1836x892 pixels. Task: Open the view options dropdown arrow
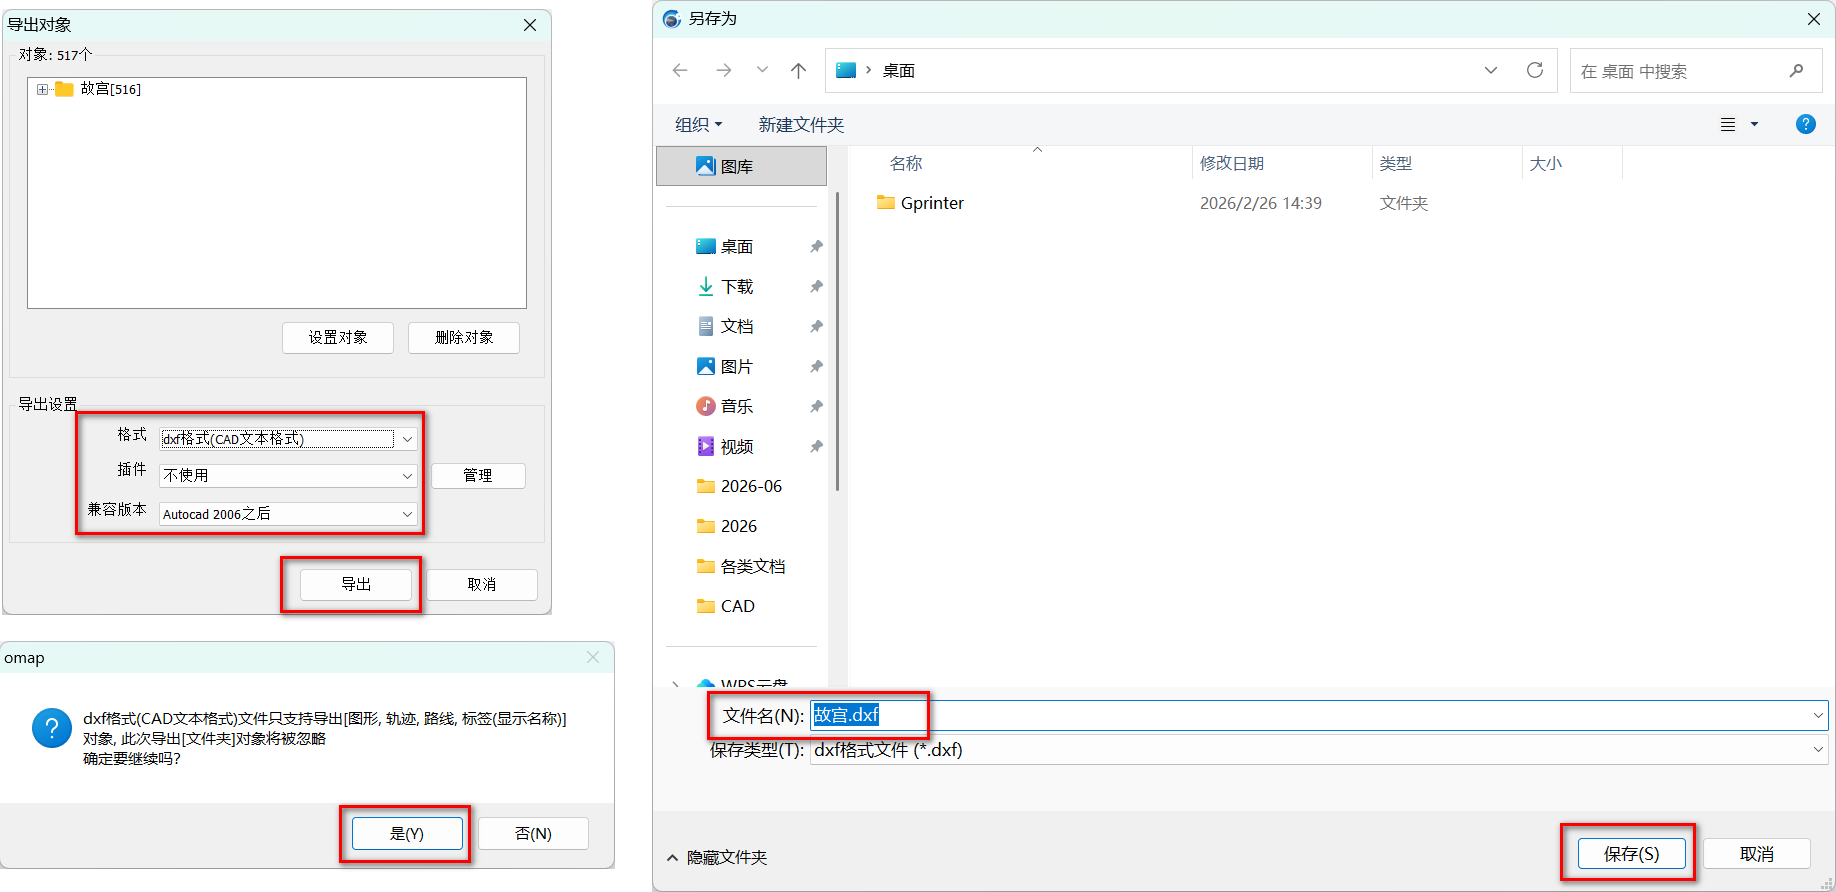[x=1754, y=125]
